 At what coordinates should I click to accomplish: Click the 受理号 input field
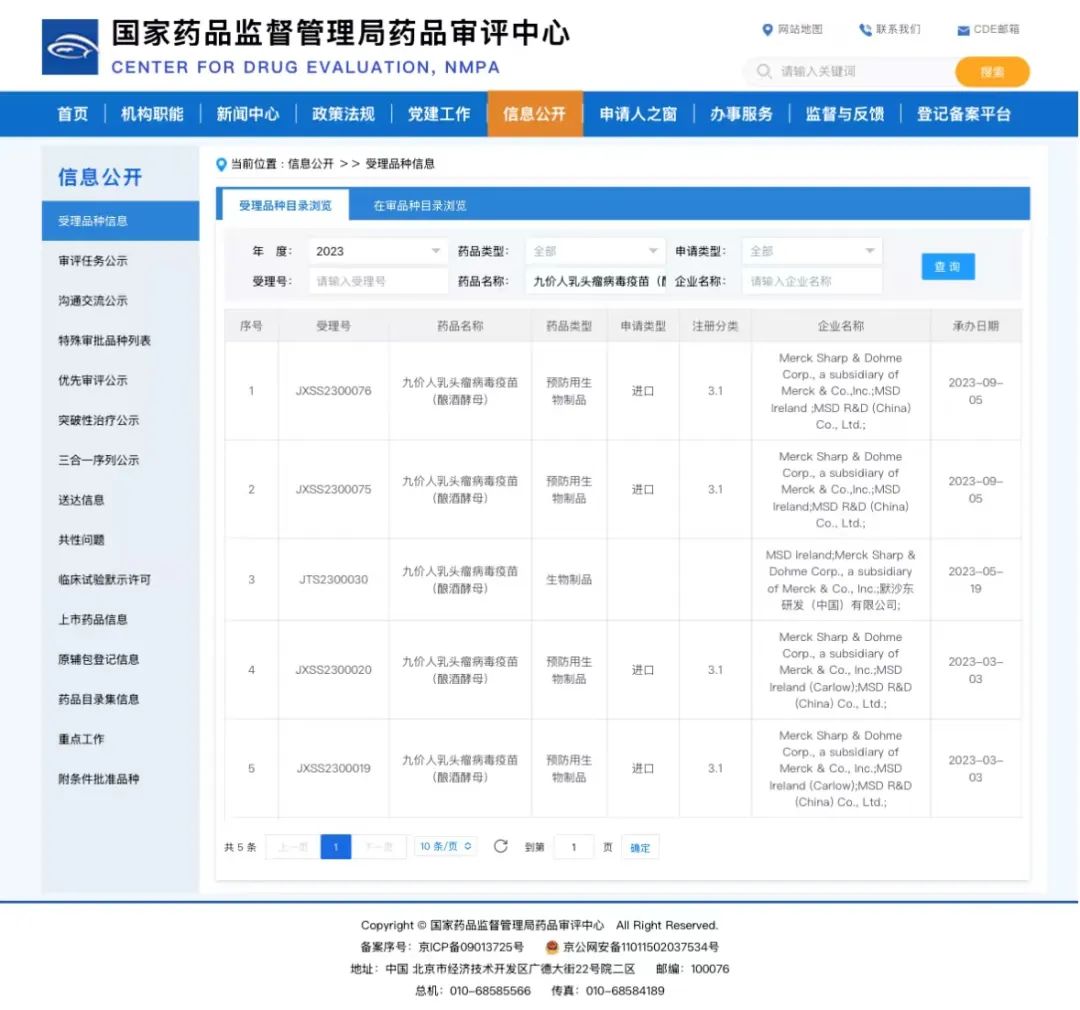[378, 282]
